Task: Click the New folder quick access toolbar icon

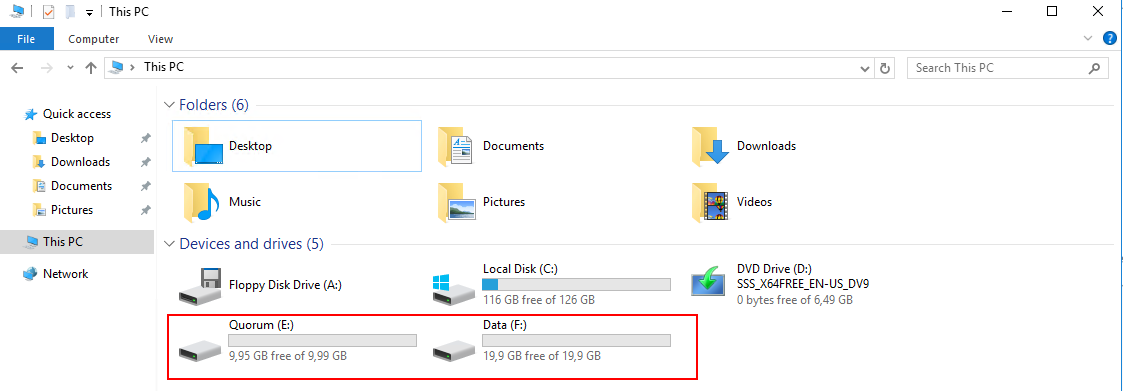Action: click(x=69, y=12)
